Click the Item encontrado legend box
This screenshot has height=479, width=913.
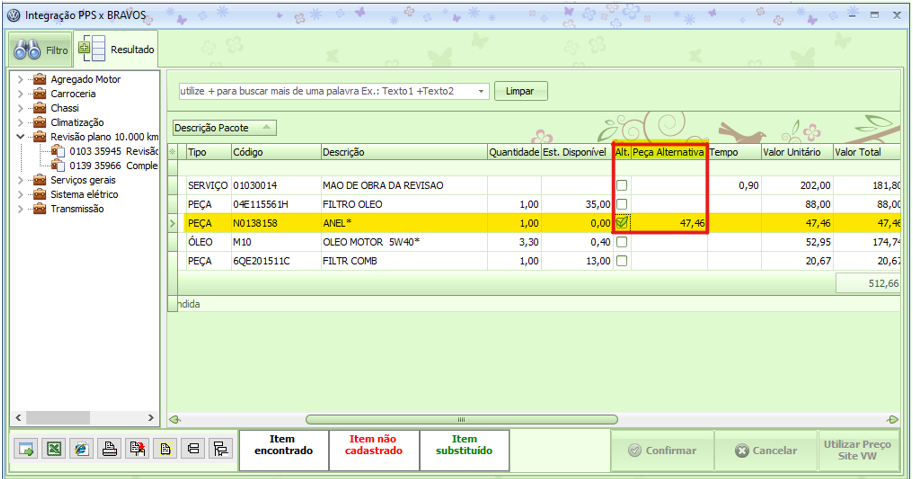coord(284,450)
